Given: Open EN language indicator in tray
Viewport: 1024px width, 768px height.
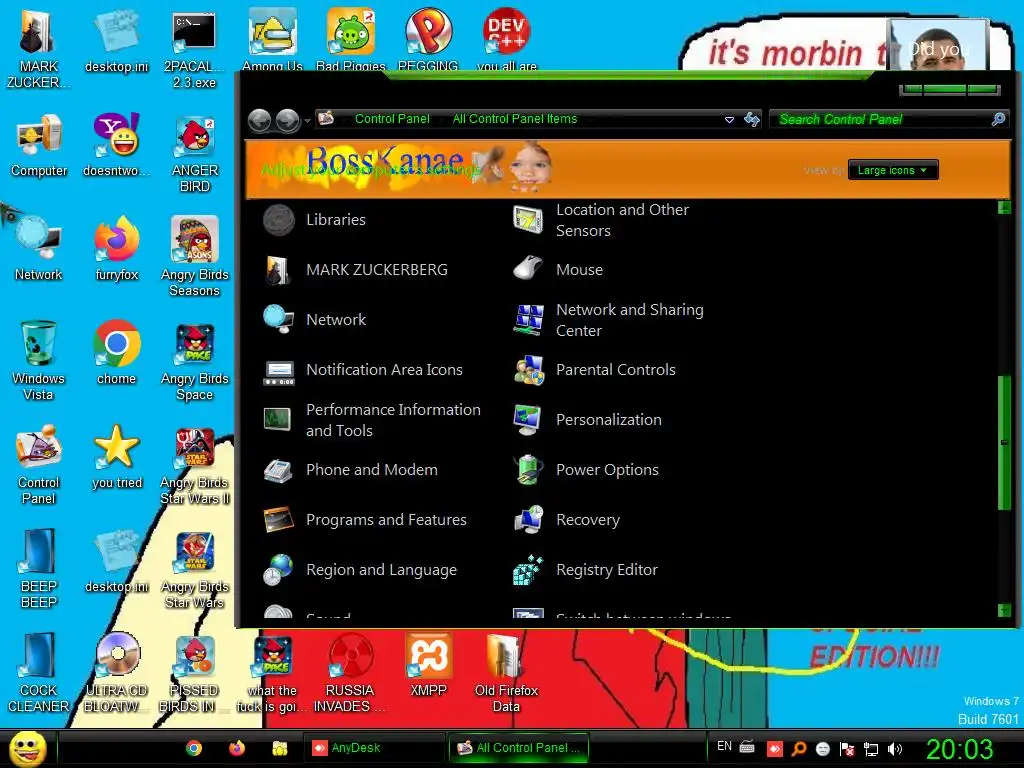Looking at the screenshot, I should tap(724, 746).
